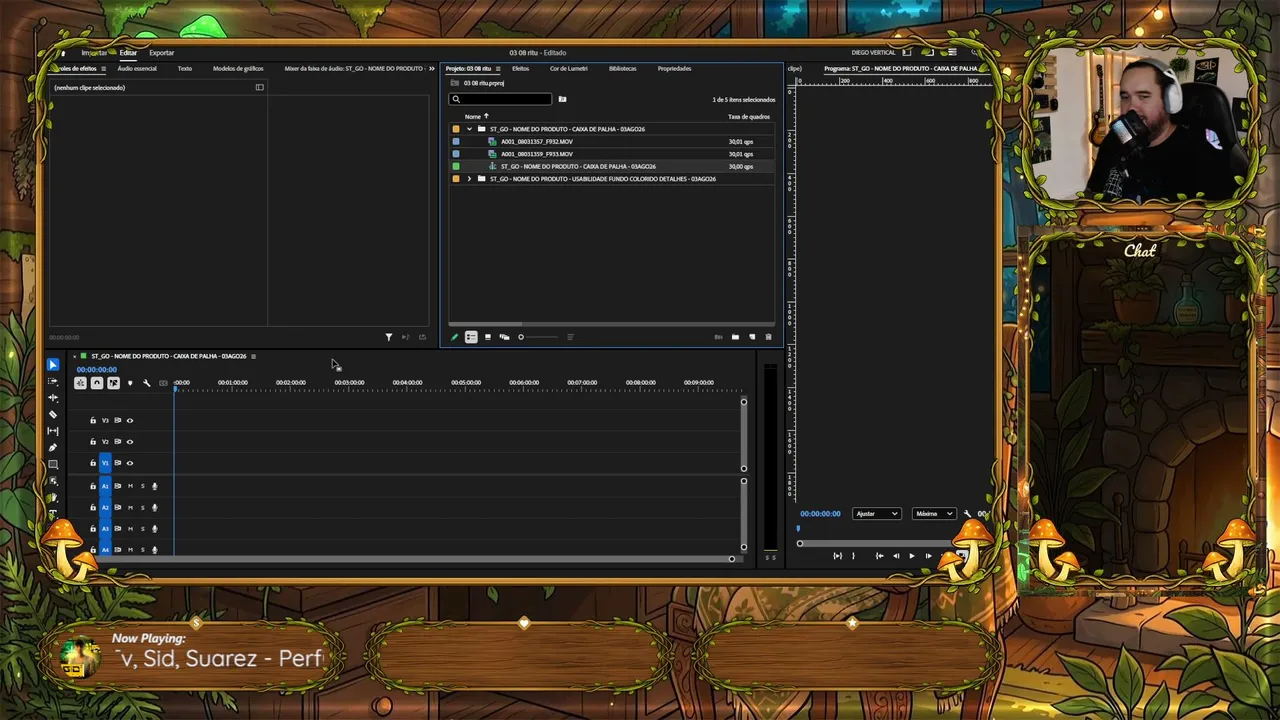Open the effect controls panel menu
The image size is (1280, 720).
[103, 69]
